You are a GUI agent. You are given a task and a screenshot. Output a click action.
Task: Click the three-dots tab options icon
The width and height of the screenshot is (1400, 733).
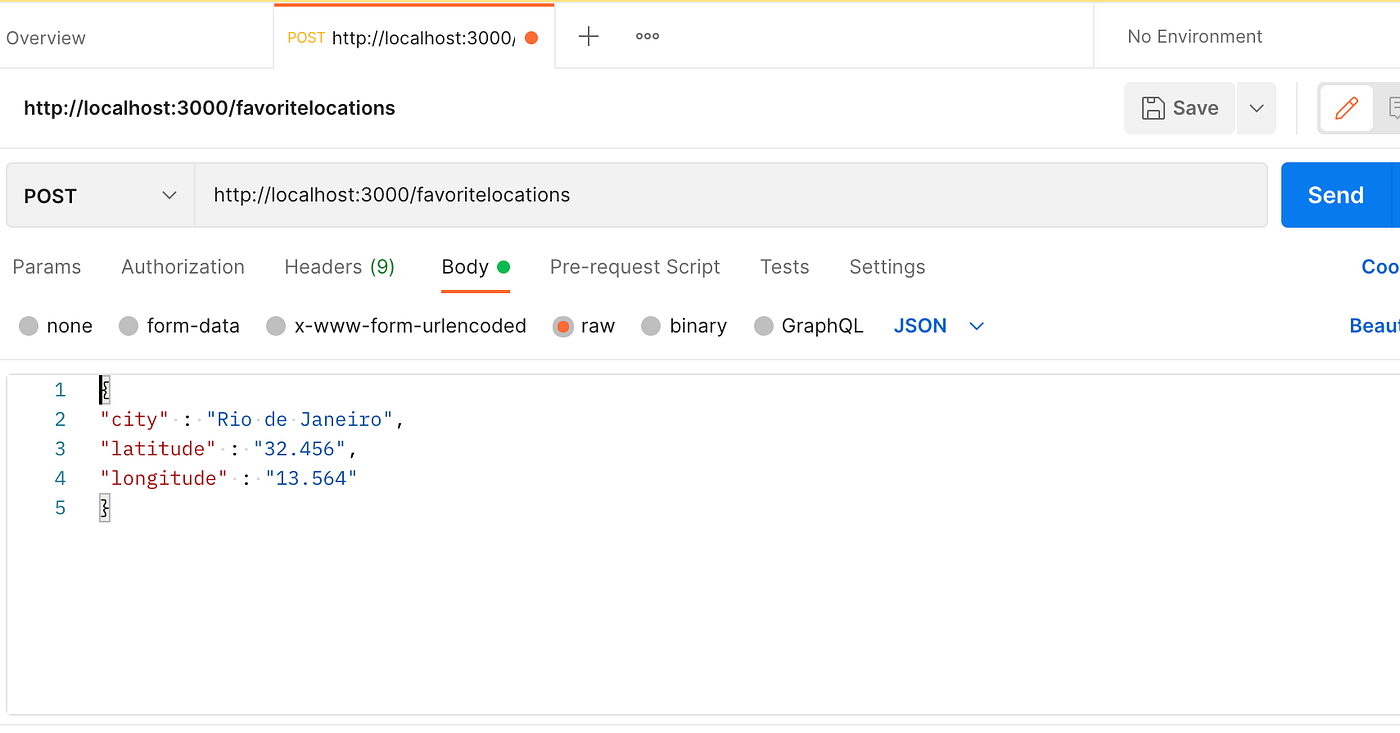click(x=647, y=37)
